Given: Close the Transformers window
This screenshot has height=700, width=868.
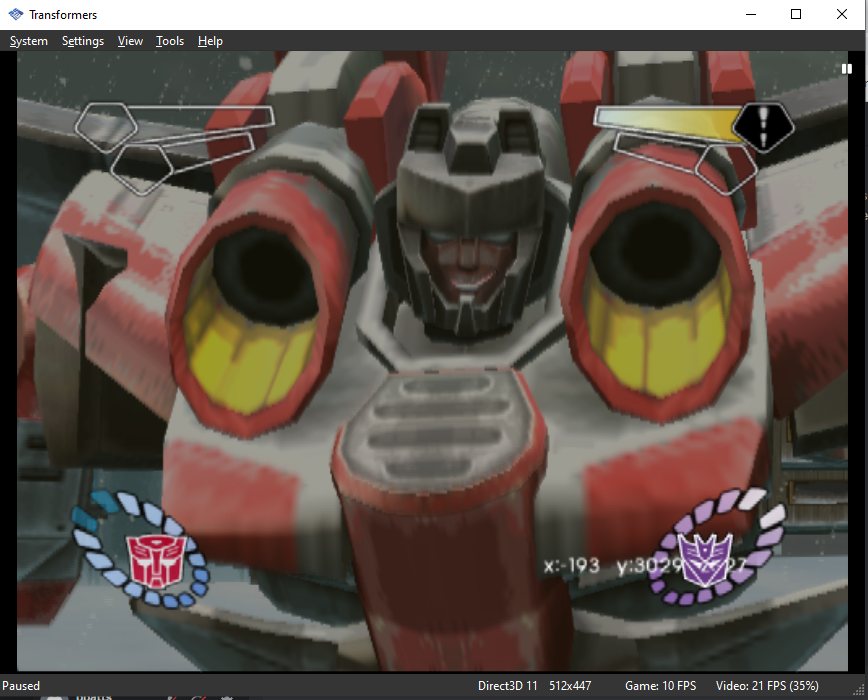Looking at the screenshot, I should (841, 14).
